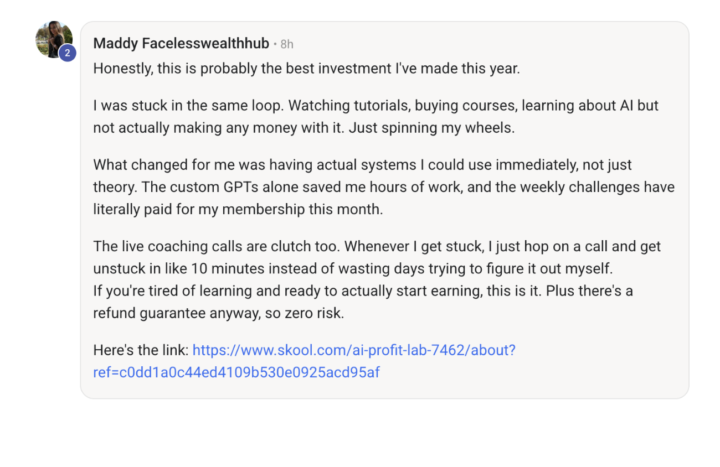The width and height of the screenshot is (720, 467).
Task: Click "The live coaching calls are clutch" sentence
Action: pos(210,245)
